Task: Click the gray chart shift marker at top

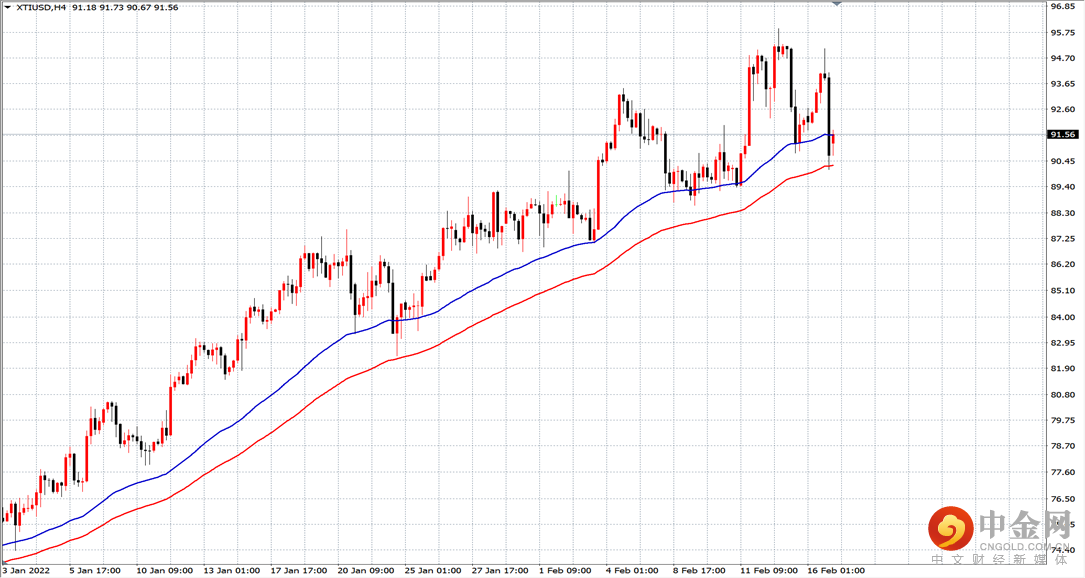Action: pos(837,3)
